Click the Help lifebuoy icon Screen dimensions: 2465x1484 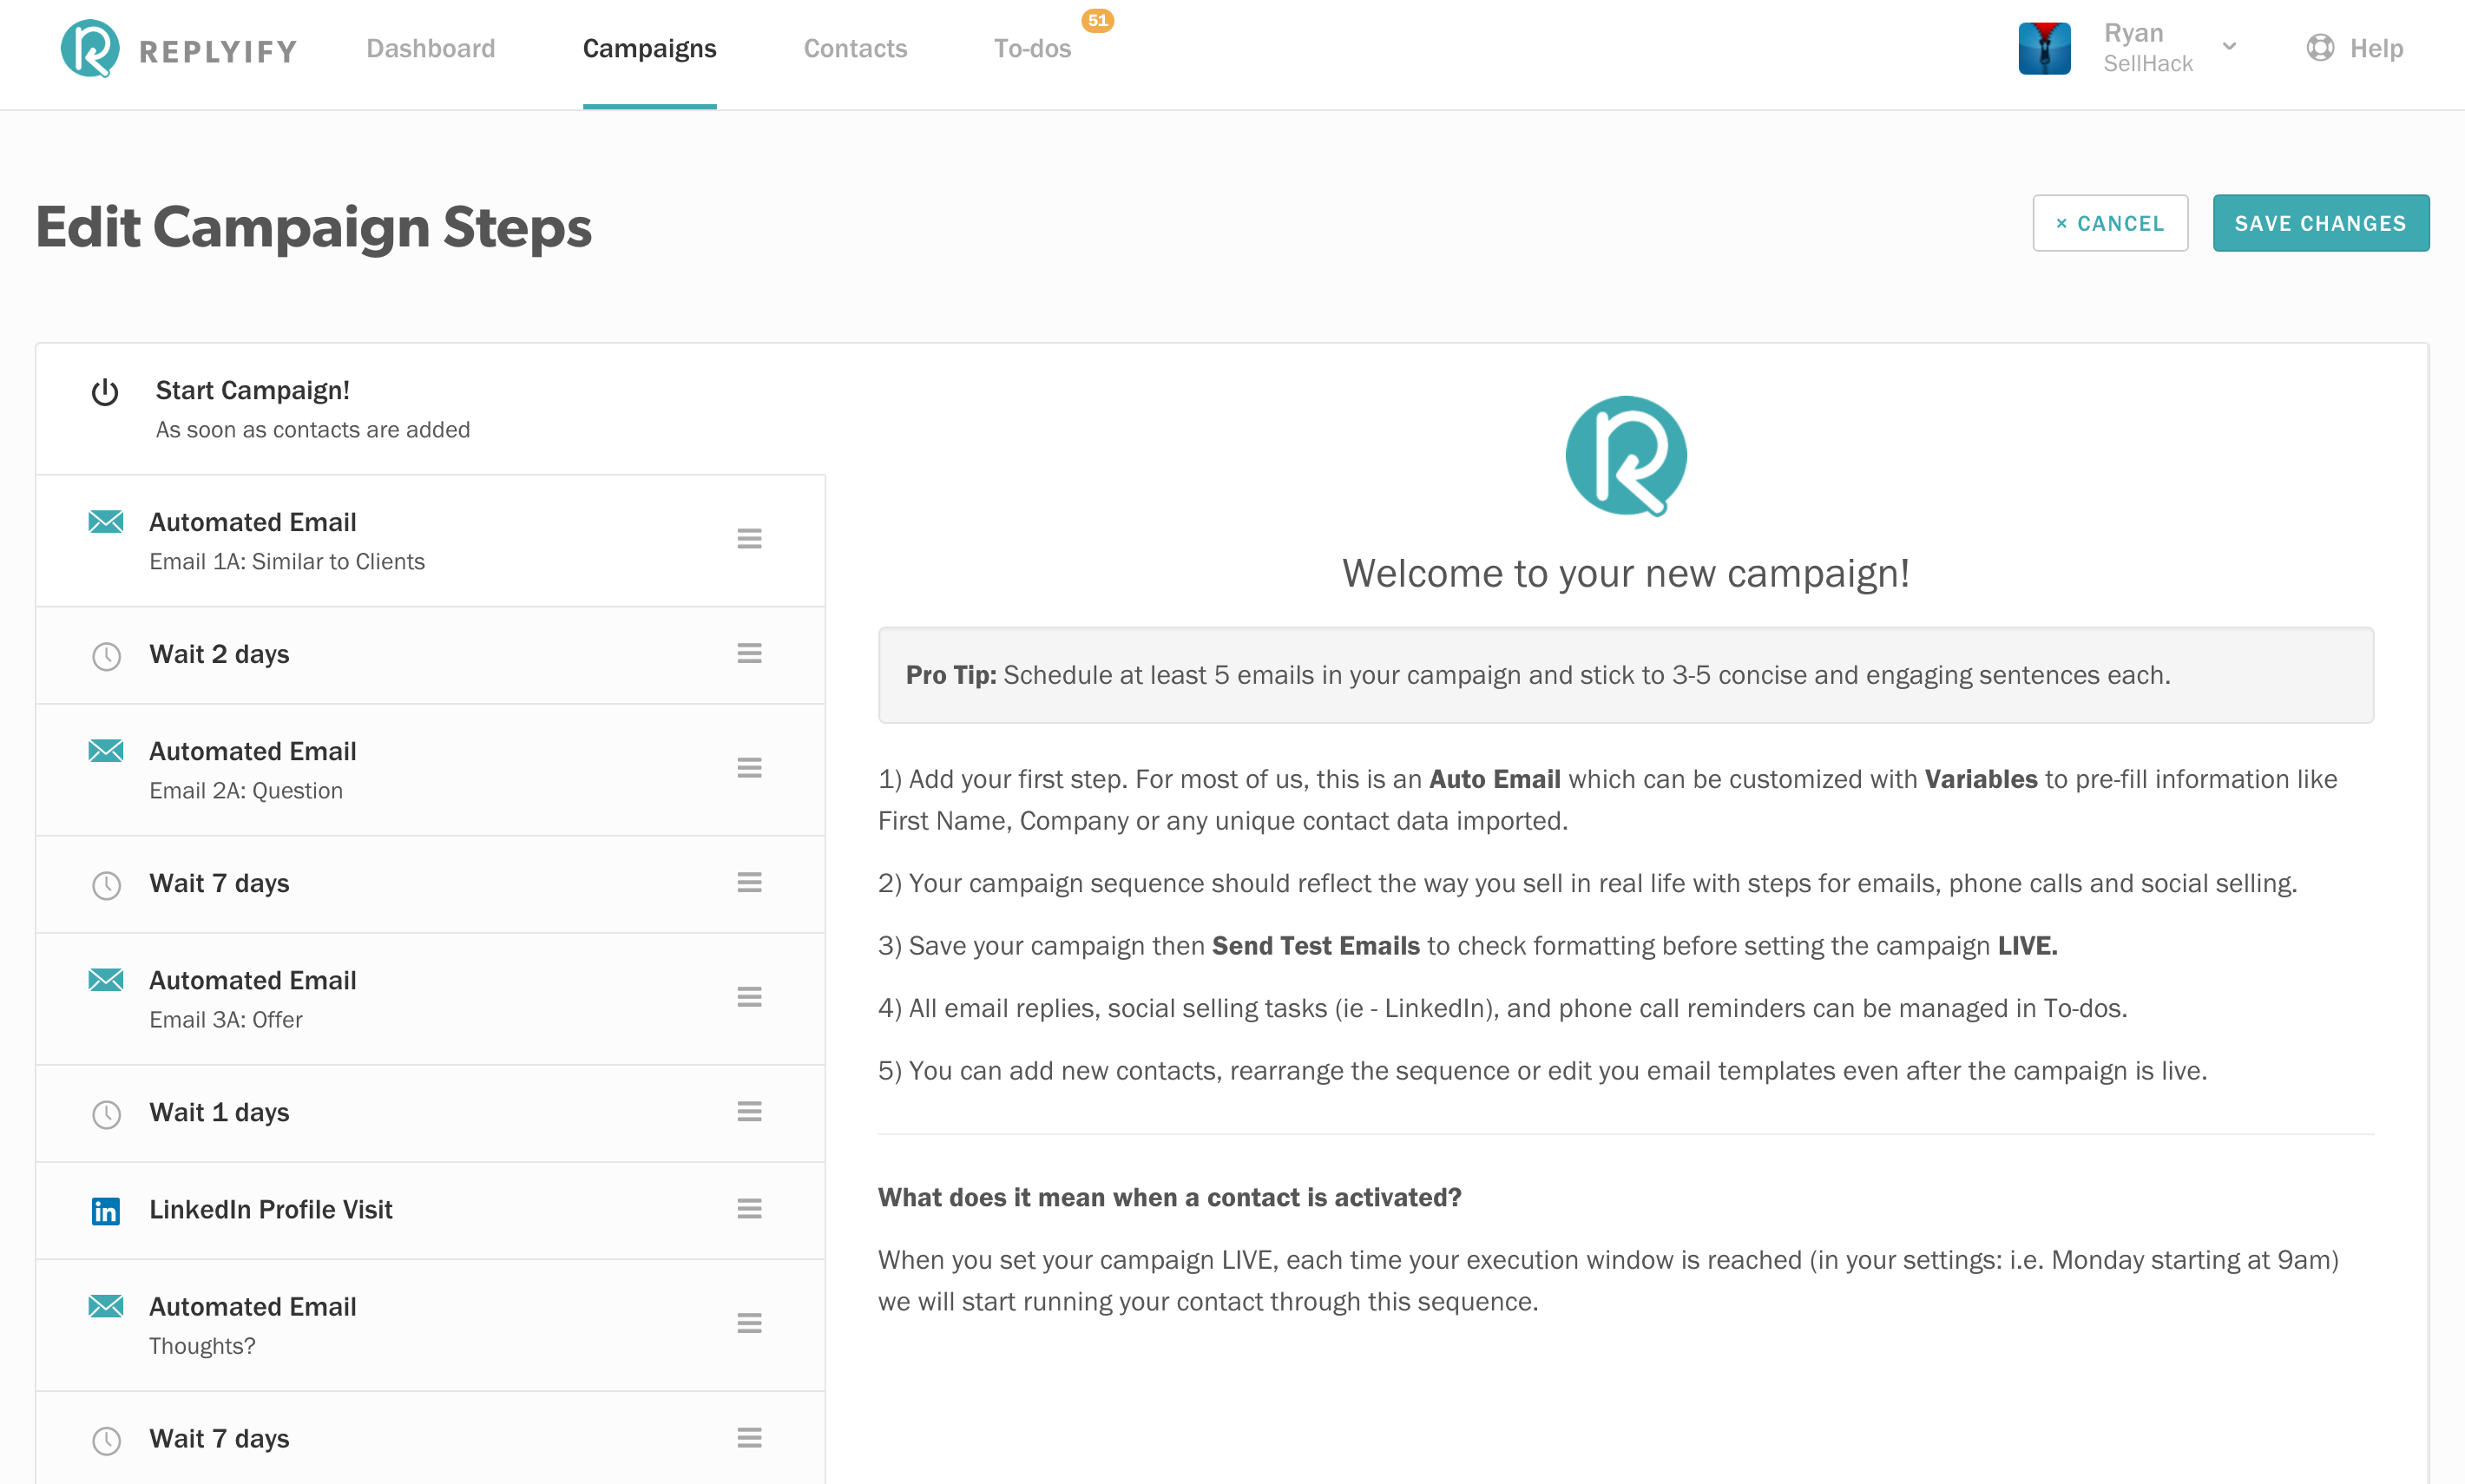(2320, 48)
